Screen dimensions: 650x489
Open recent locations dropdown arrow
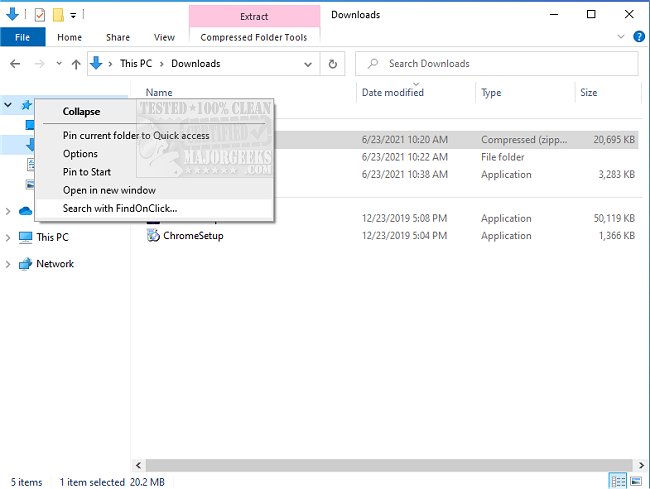point(59,63)
